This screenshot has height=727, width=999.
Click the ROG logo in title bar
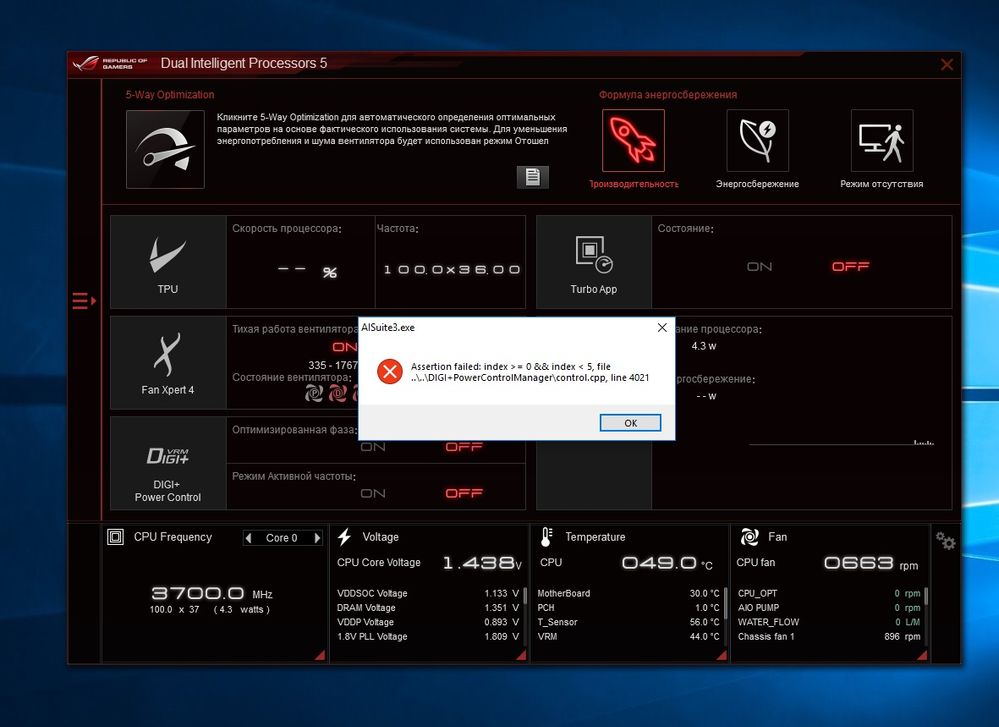(x=110, y=64)
